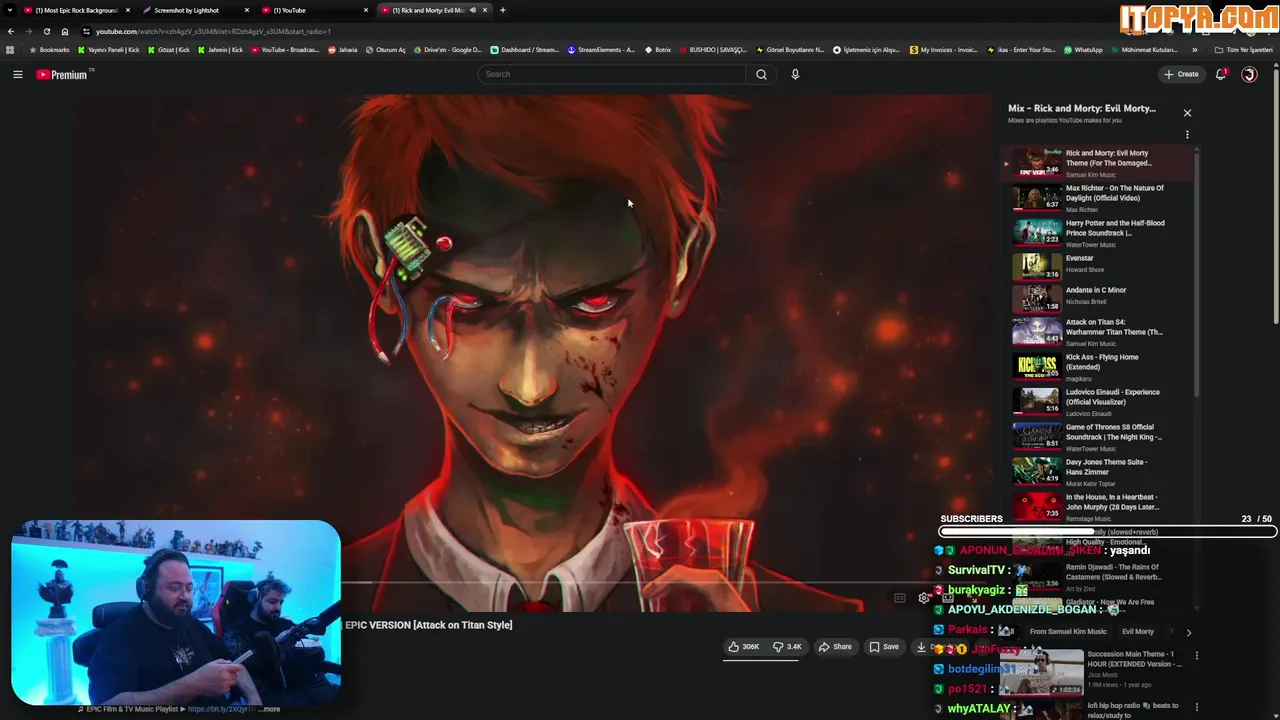Play Attack on Titan S4 Warhammer Titan Theme

tap(1098, 332)
